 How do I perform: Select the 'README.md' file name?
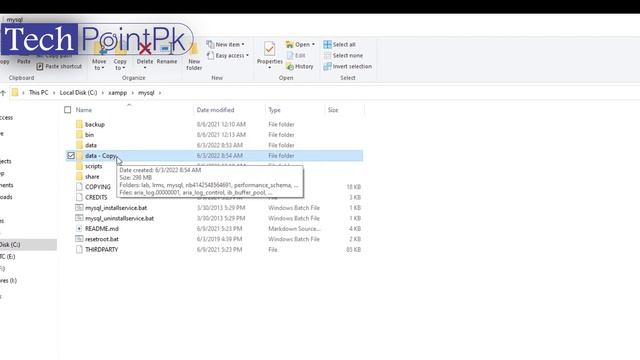(102, 229)
